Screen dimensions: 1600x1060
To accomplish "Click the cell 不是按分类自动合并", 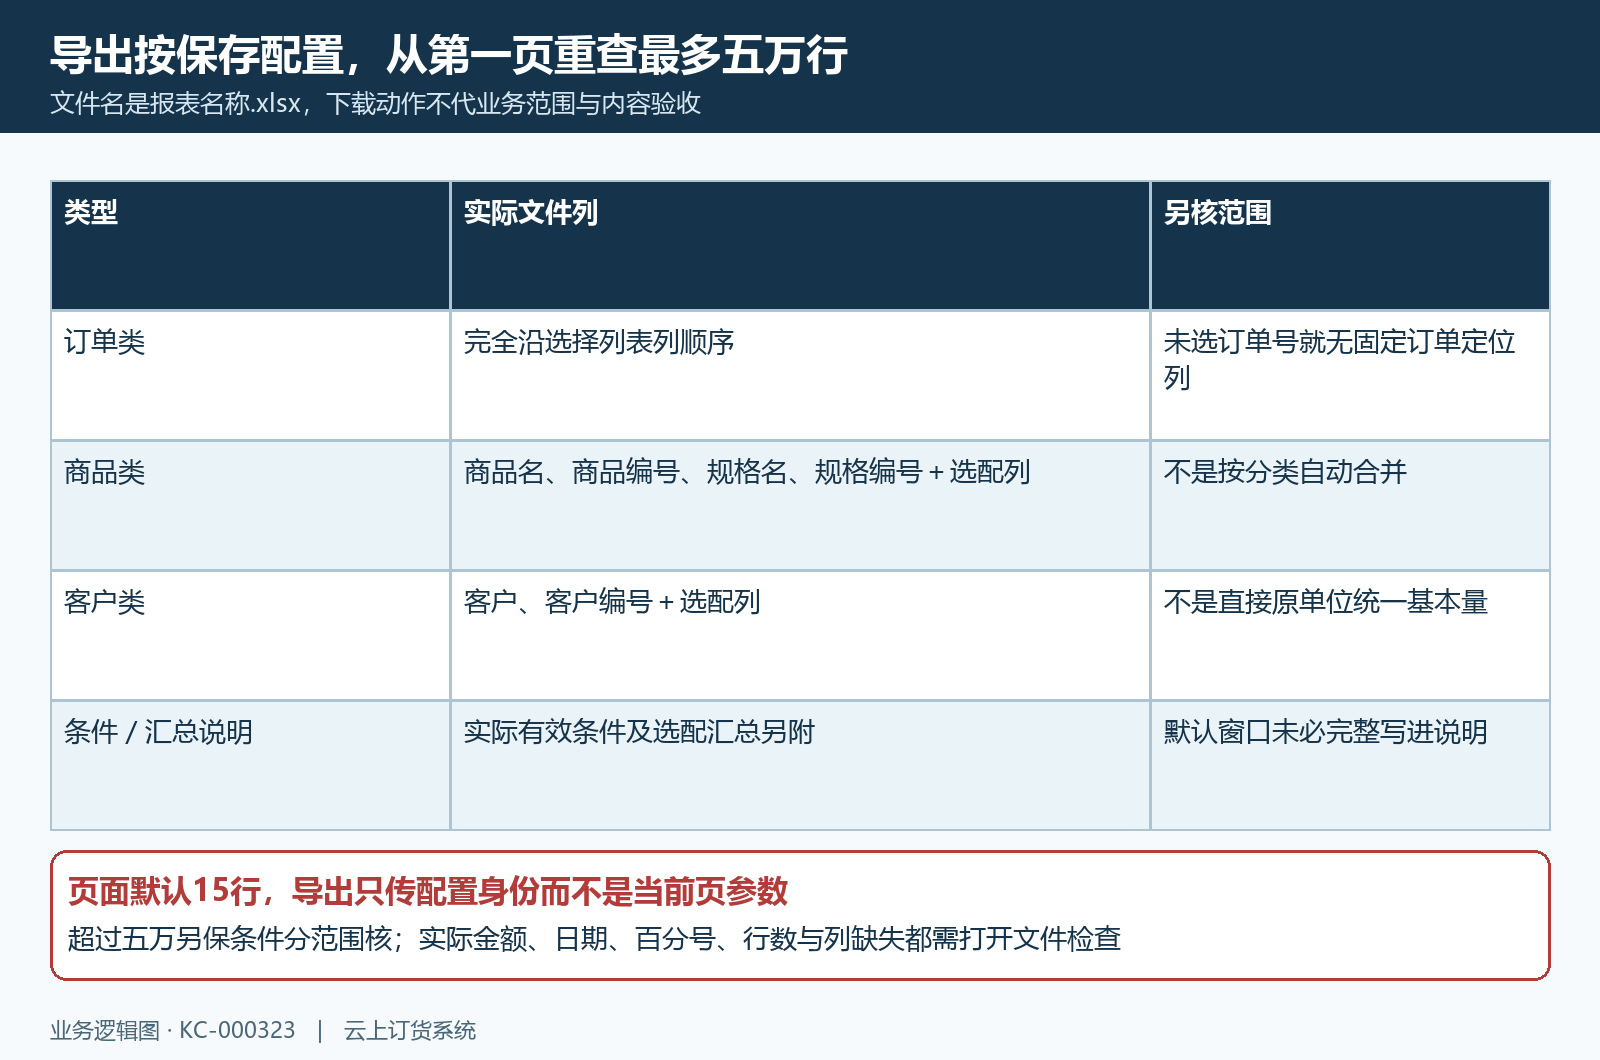I will [x=1350, y=505].
